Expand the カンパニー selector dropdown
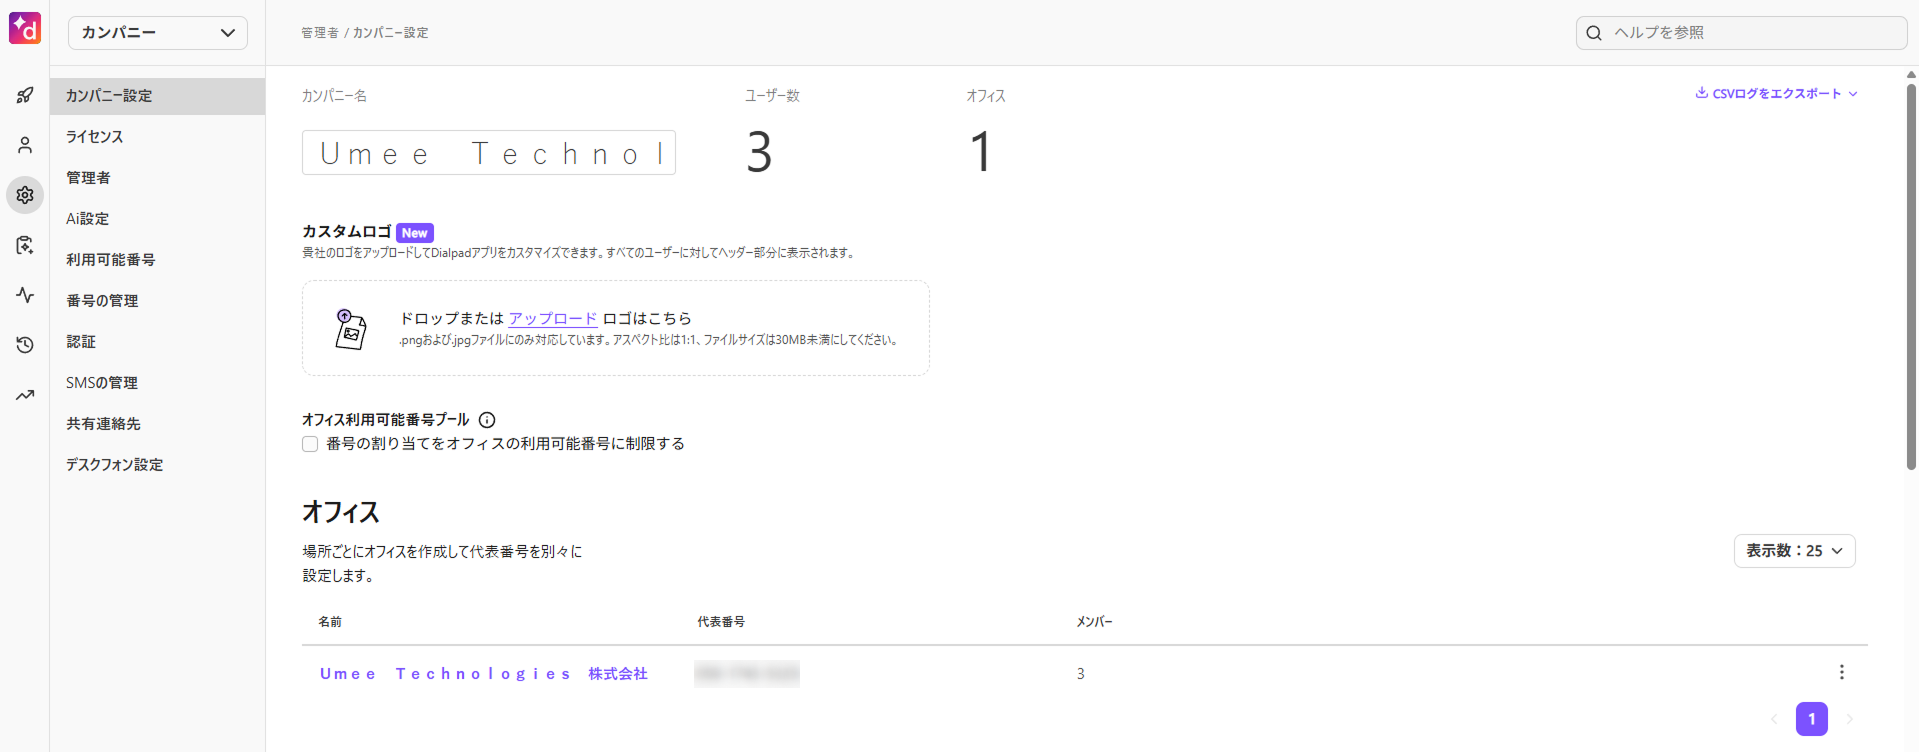This screenshot has height=752, width=1919. click(x=158, y=33)
